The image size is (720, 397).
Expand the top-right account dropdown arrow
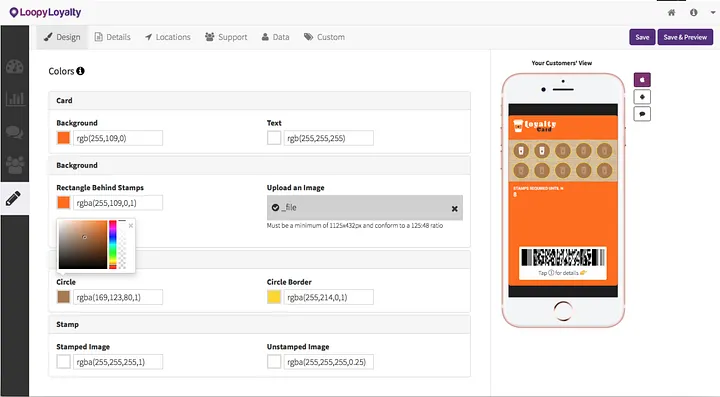713,12
